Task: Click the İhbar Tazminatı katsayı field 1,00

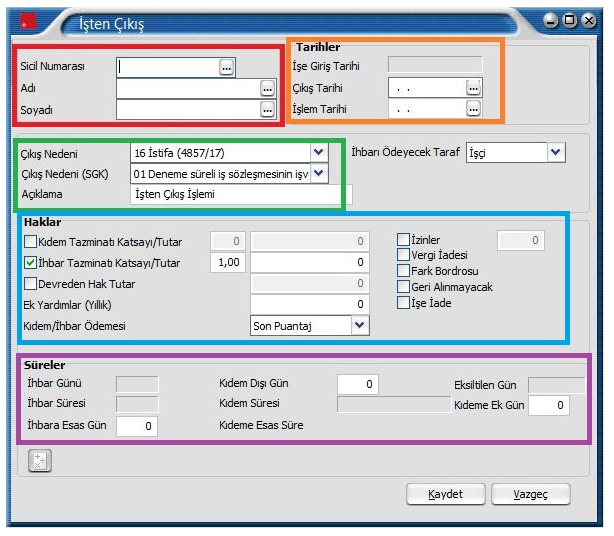Action: click(228, 262)
